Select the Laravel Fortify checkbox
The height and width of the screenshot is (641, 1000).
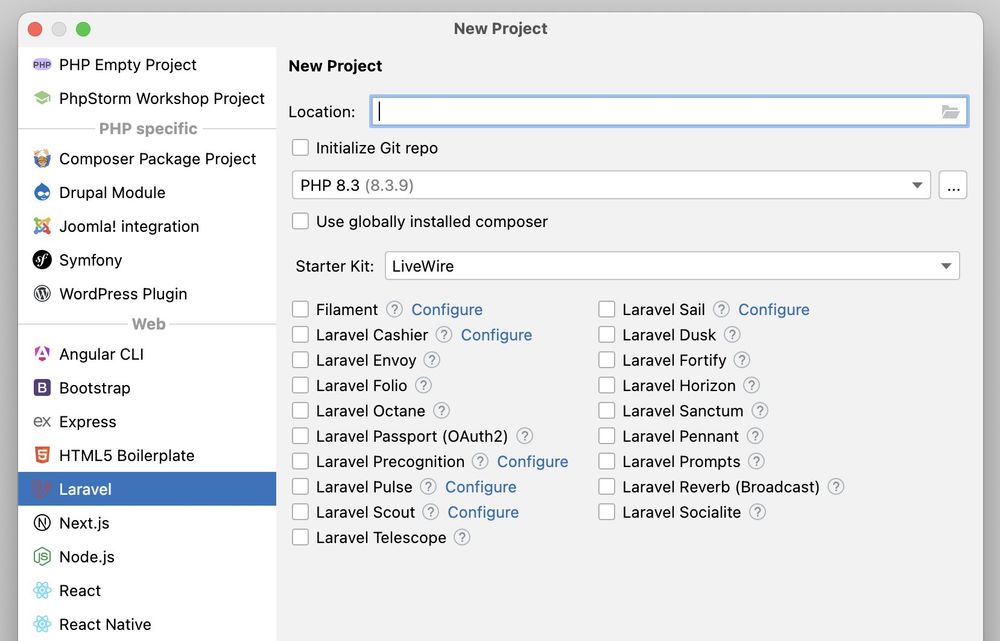click(x=607, y=360)
